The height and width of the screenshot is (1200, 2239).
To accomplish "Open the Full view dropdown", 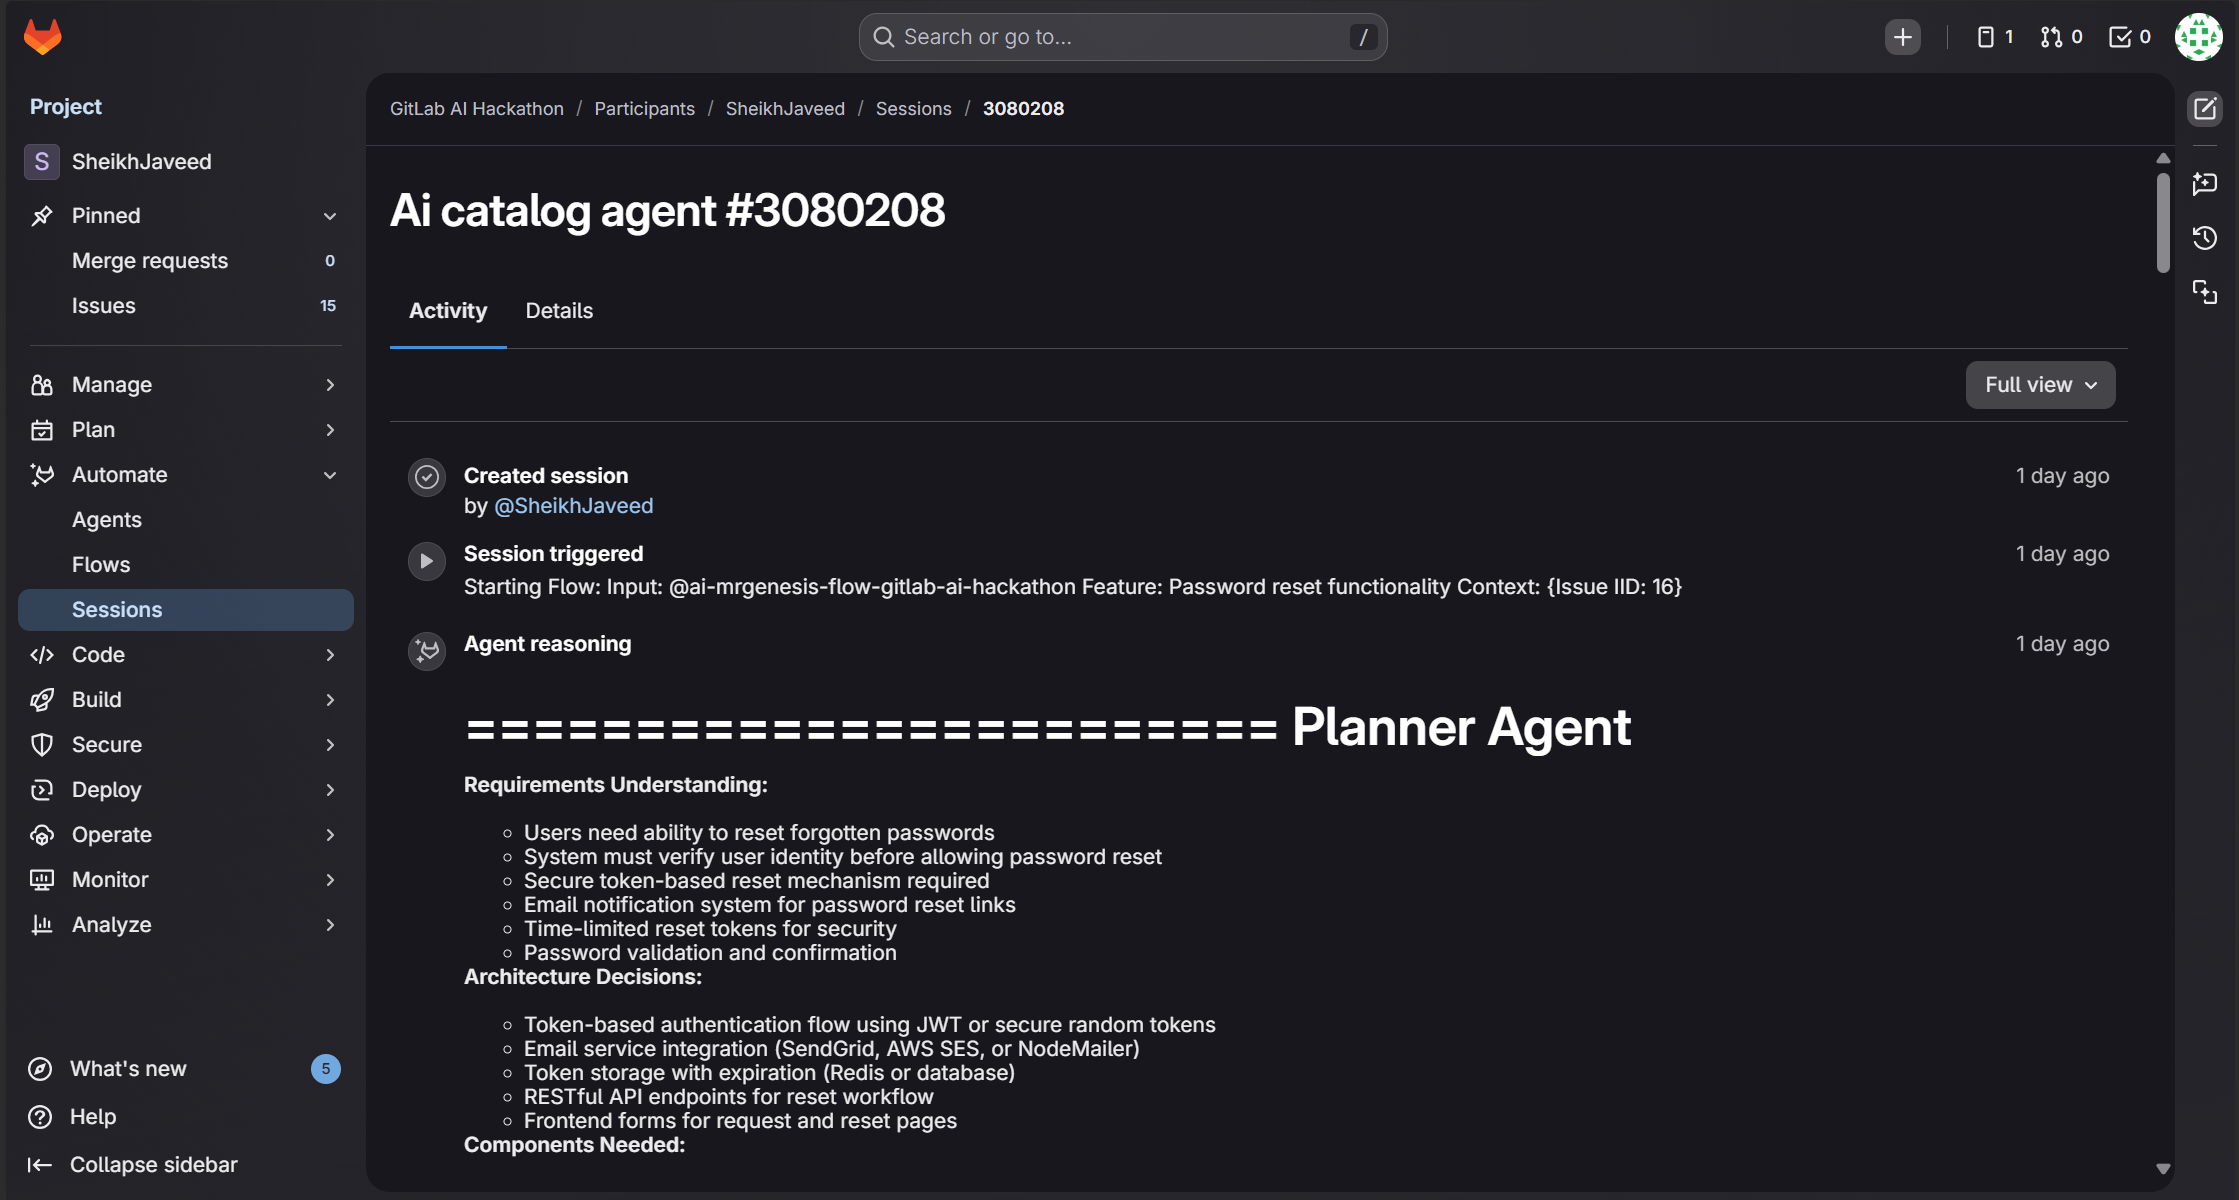I will pos(2040,385).
